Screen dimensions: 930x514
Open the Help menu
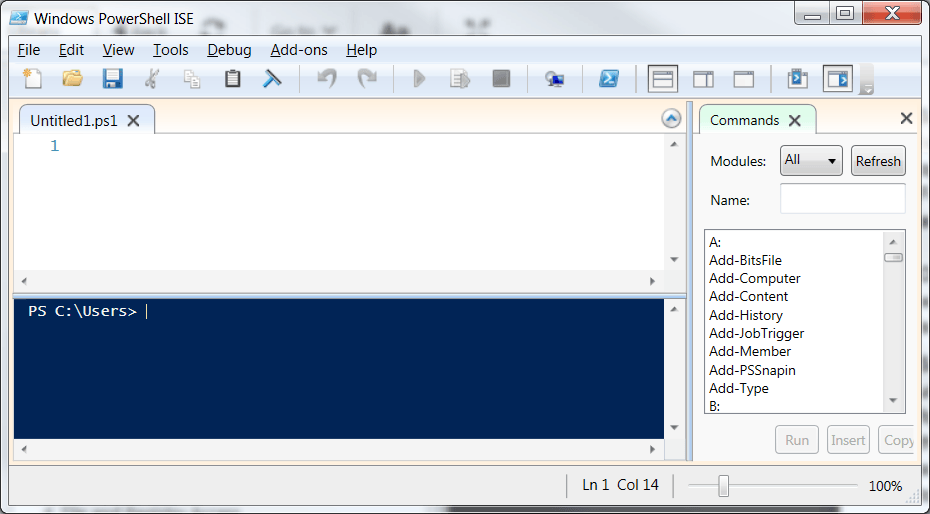(x=361, y=50)
